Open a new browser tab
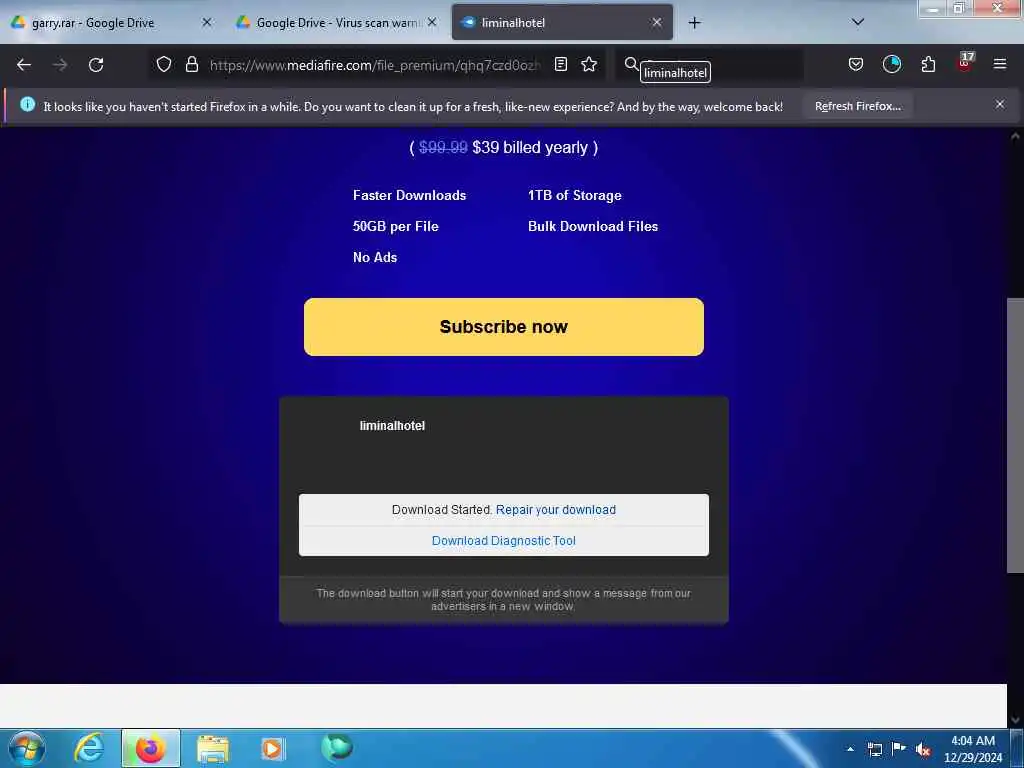 pos(694,23)
